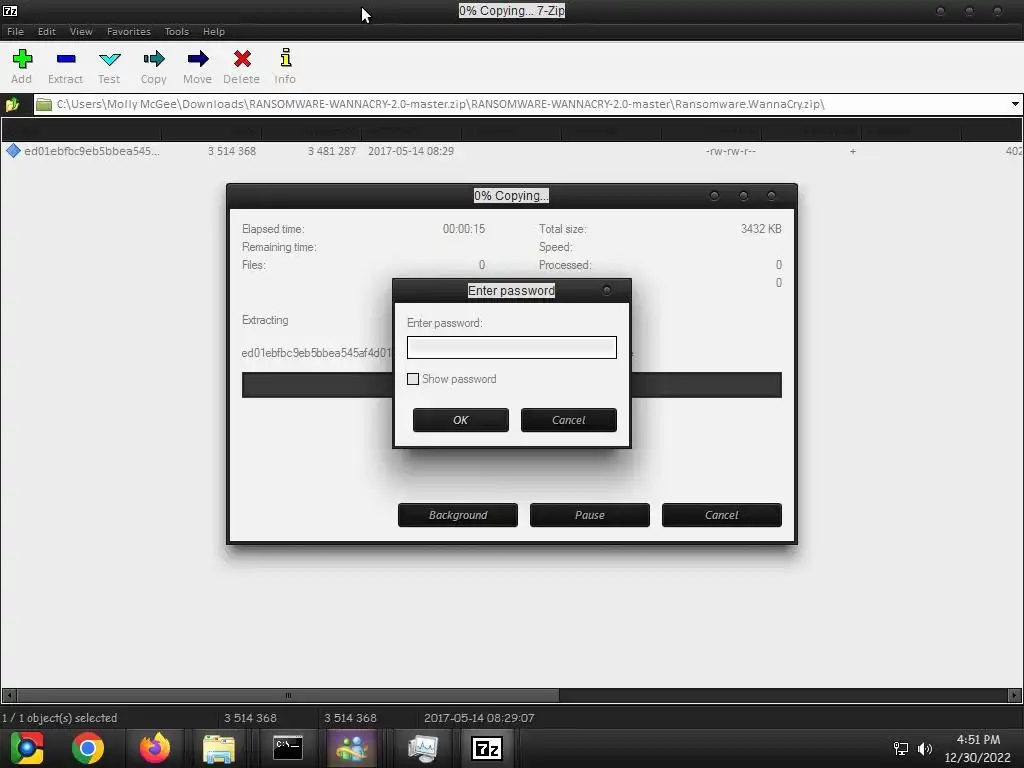Click status bar text 1 / 1 object(s) selected
Viewport: 1024px width, 768px height.
point(59,718)
